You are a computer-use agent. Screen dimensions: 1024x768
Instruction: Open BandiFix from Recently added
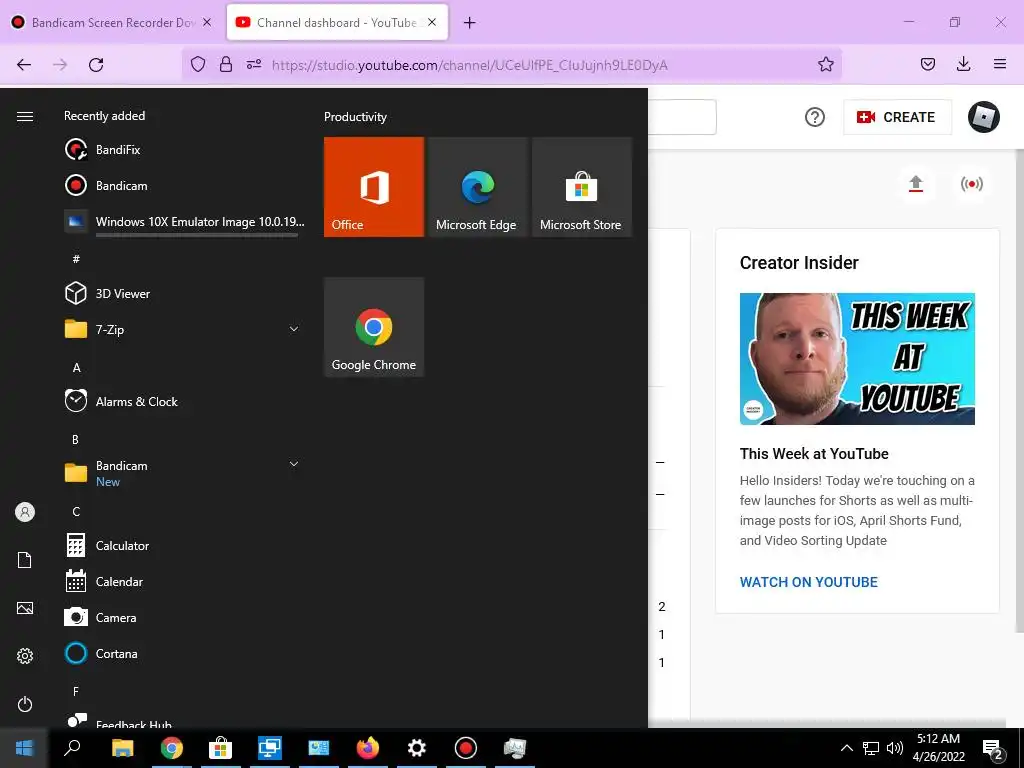(184, 150)
